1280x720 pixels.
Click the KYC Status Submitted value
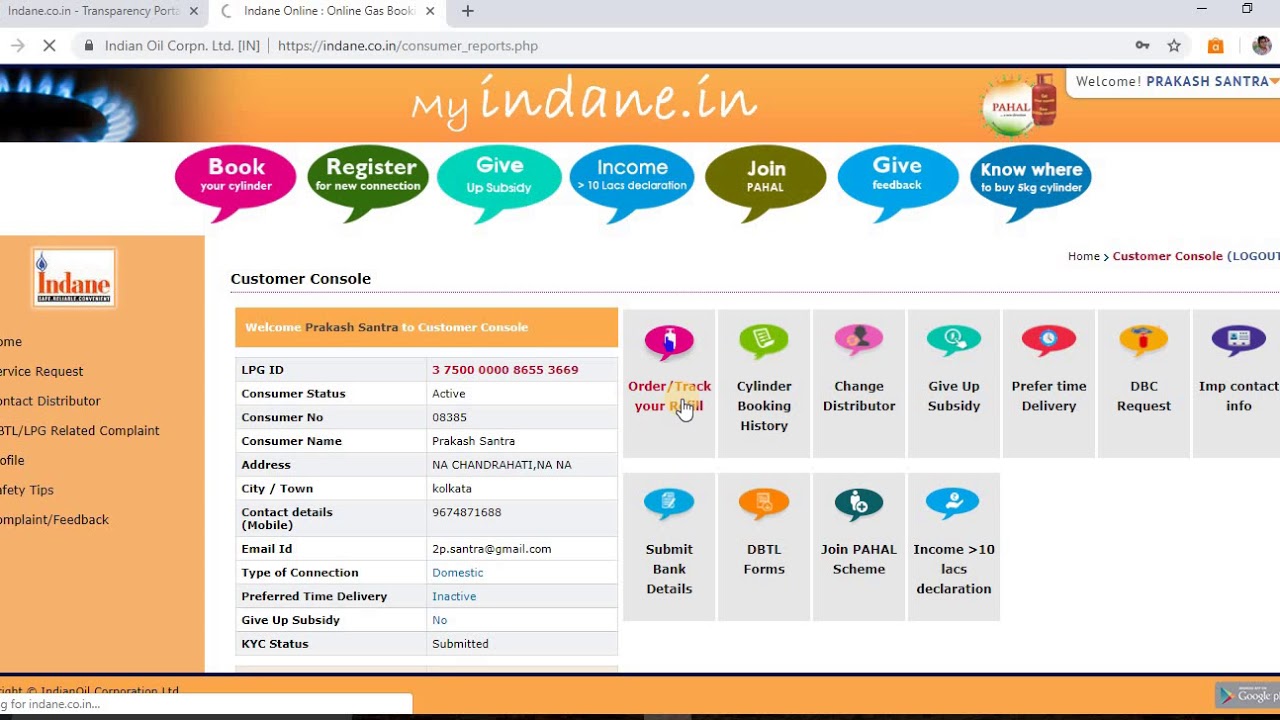pyautogui.click(x=460, y=644)
